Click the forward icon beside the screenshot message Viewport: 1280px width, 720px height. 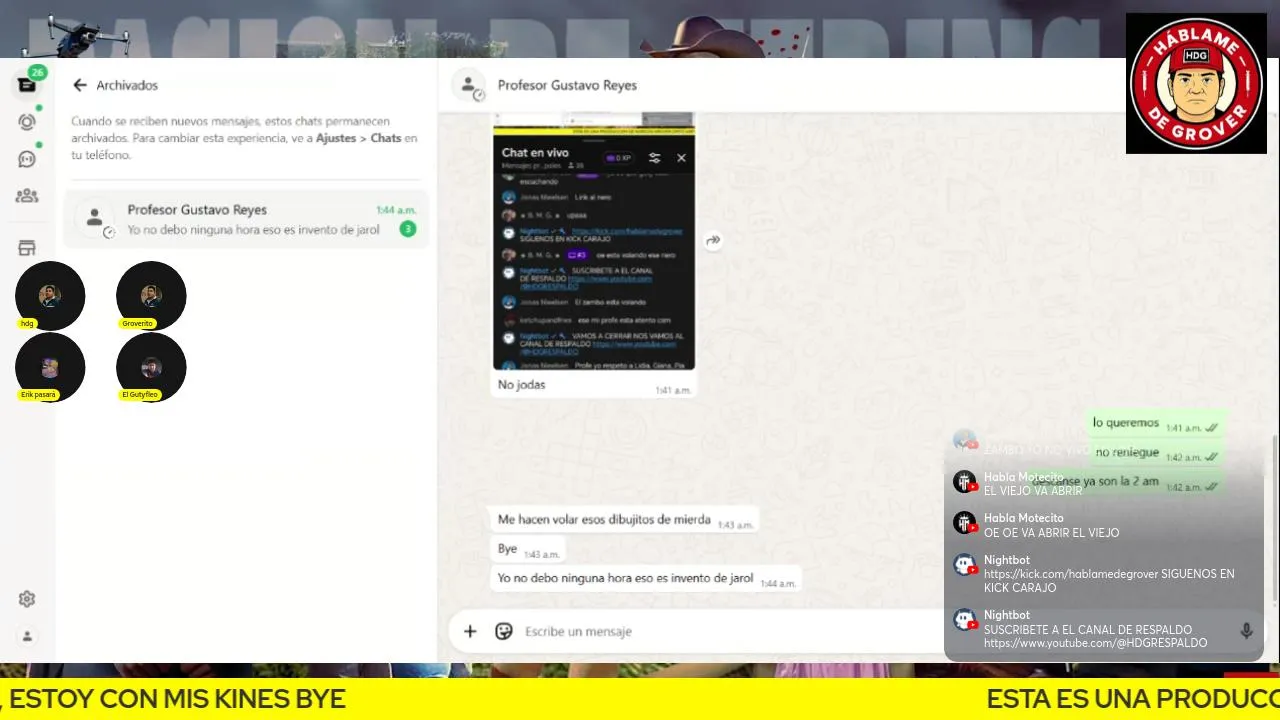tap(713, 241)
